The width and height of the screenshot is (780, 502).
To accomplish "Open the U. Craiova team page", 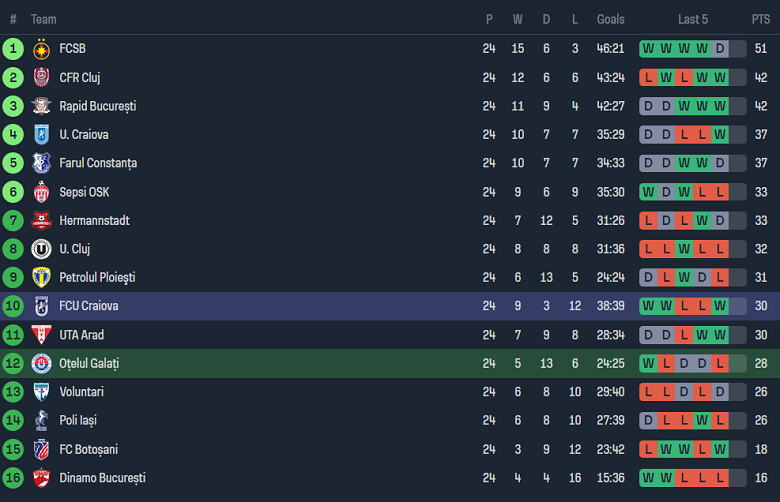I will pos(84,134).
